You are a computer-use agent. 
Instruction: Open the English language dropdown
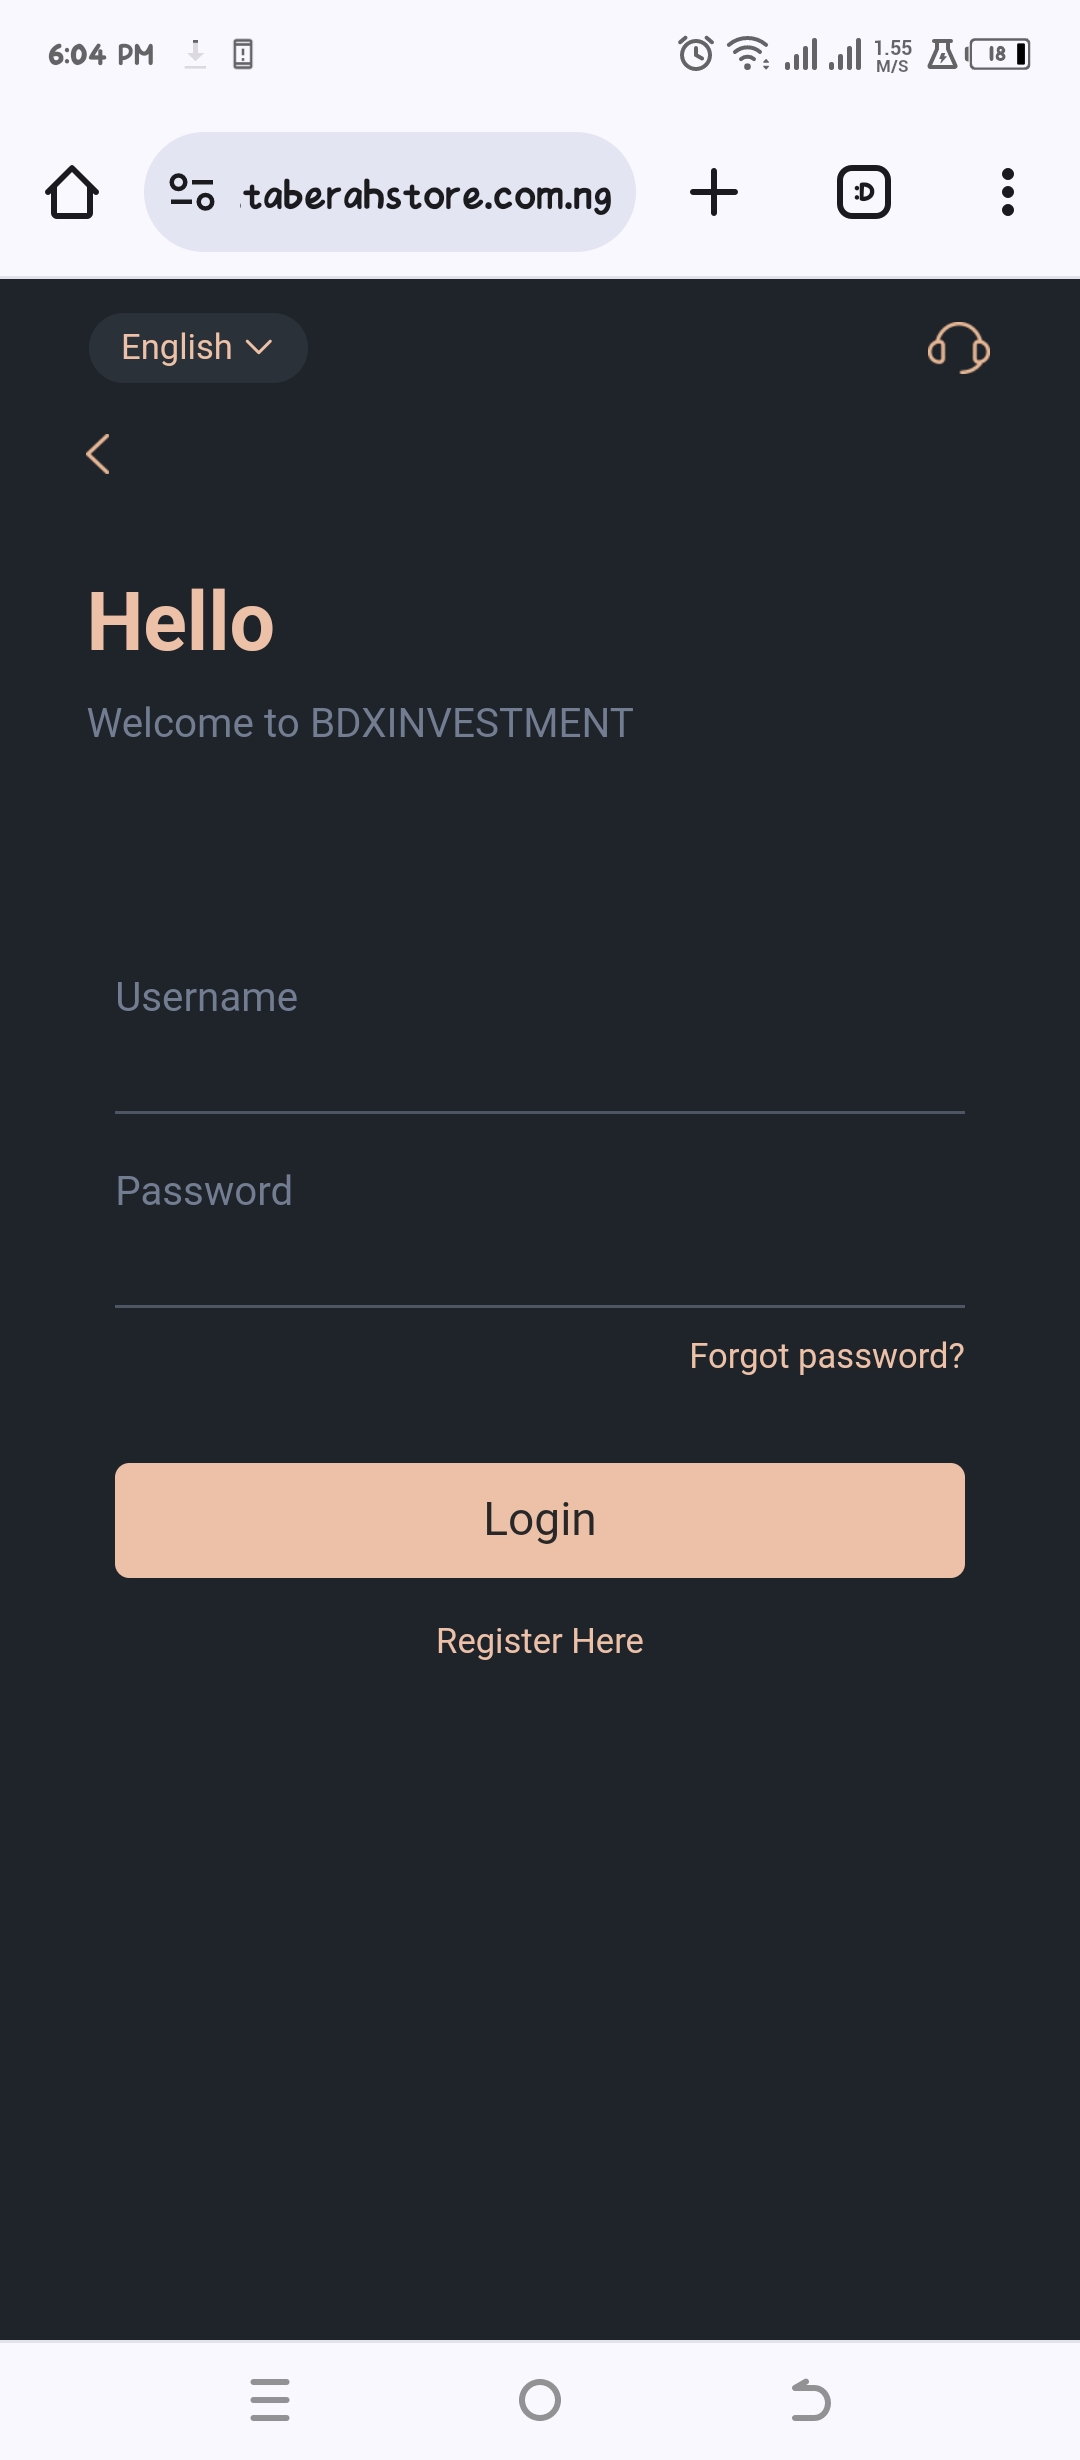pos(197,347)
